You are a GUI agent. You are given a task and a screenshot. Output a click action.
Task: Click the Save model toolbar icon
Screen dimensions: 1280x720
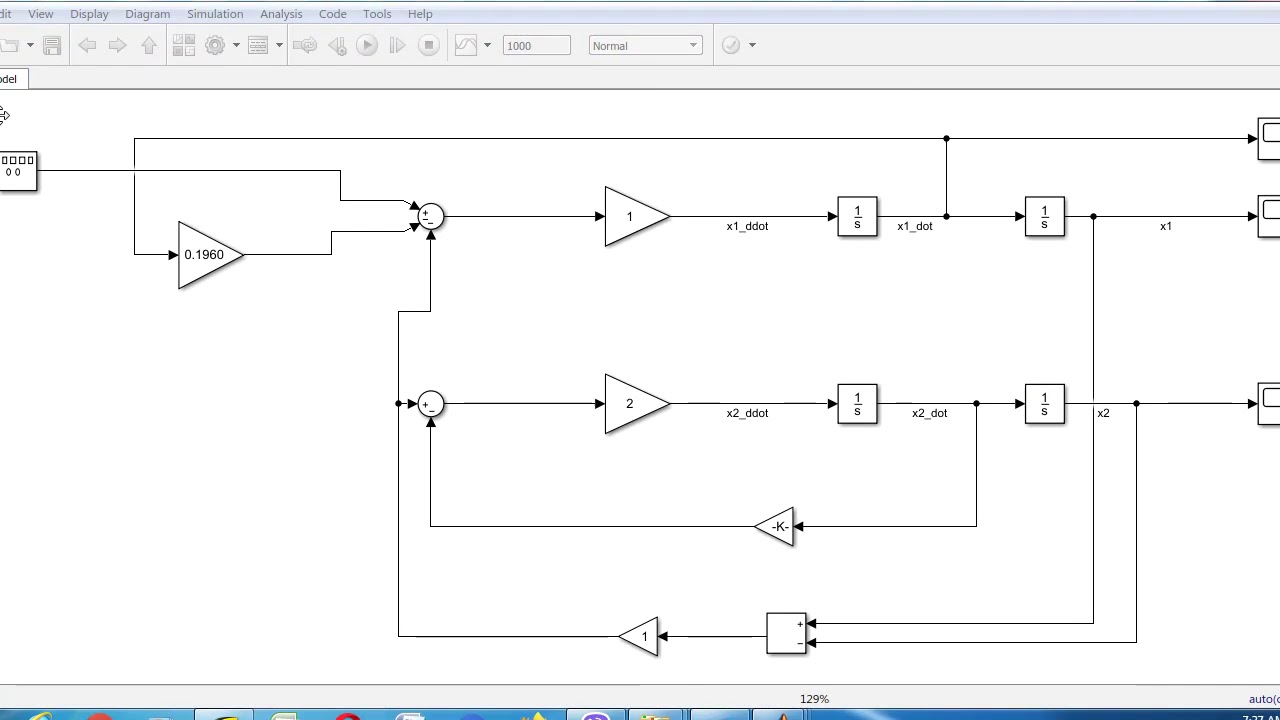pyautogui.click(x=52, y=45)
